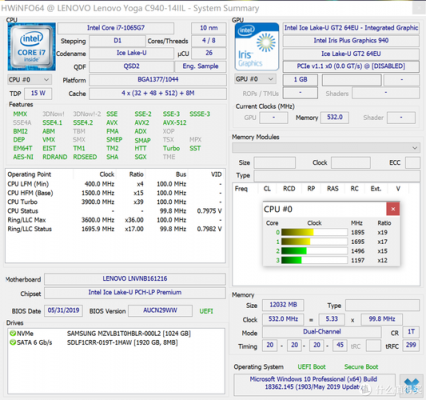Click the Memory Size 12032 MB field
Screen dimensions: 426x400
[283, 305]
